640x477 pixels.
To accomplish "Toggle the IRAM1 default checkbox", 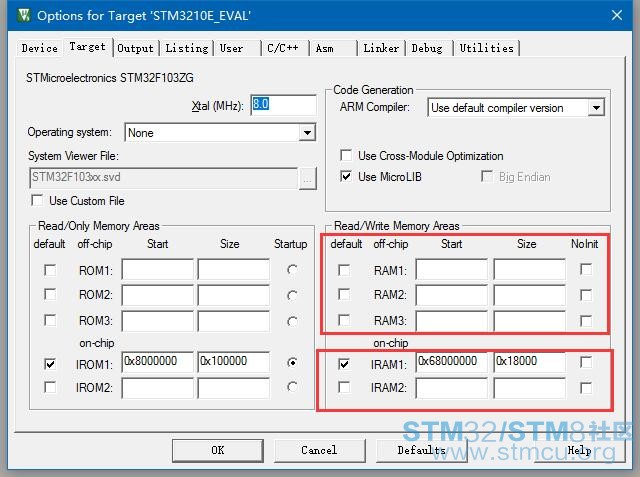I will pos(344,364).
